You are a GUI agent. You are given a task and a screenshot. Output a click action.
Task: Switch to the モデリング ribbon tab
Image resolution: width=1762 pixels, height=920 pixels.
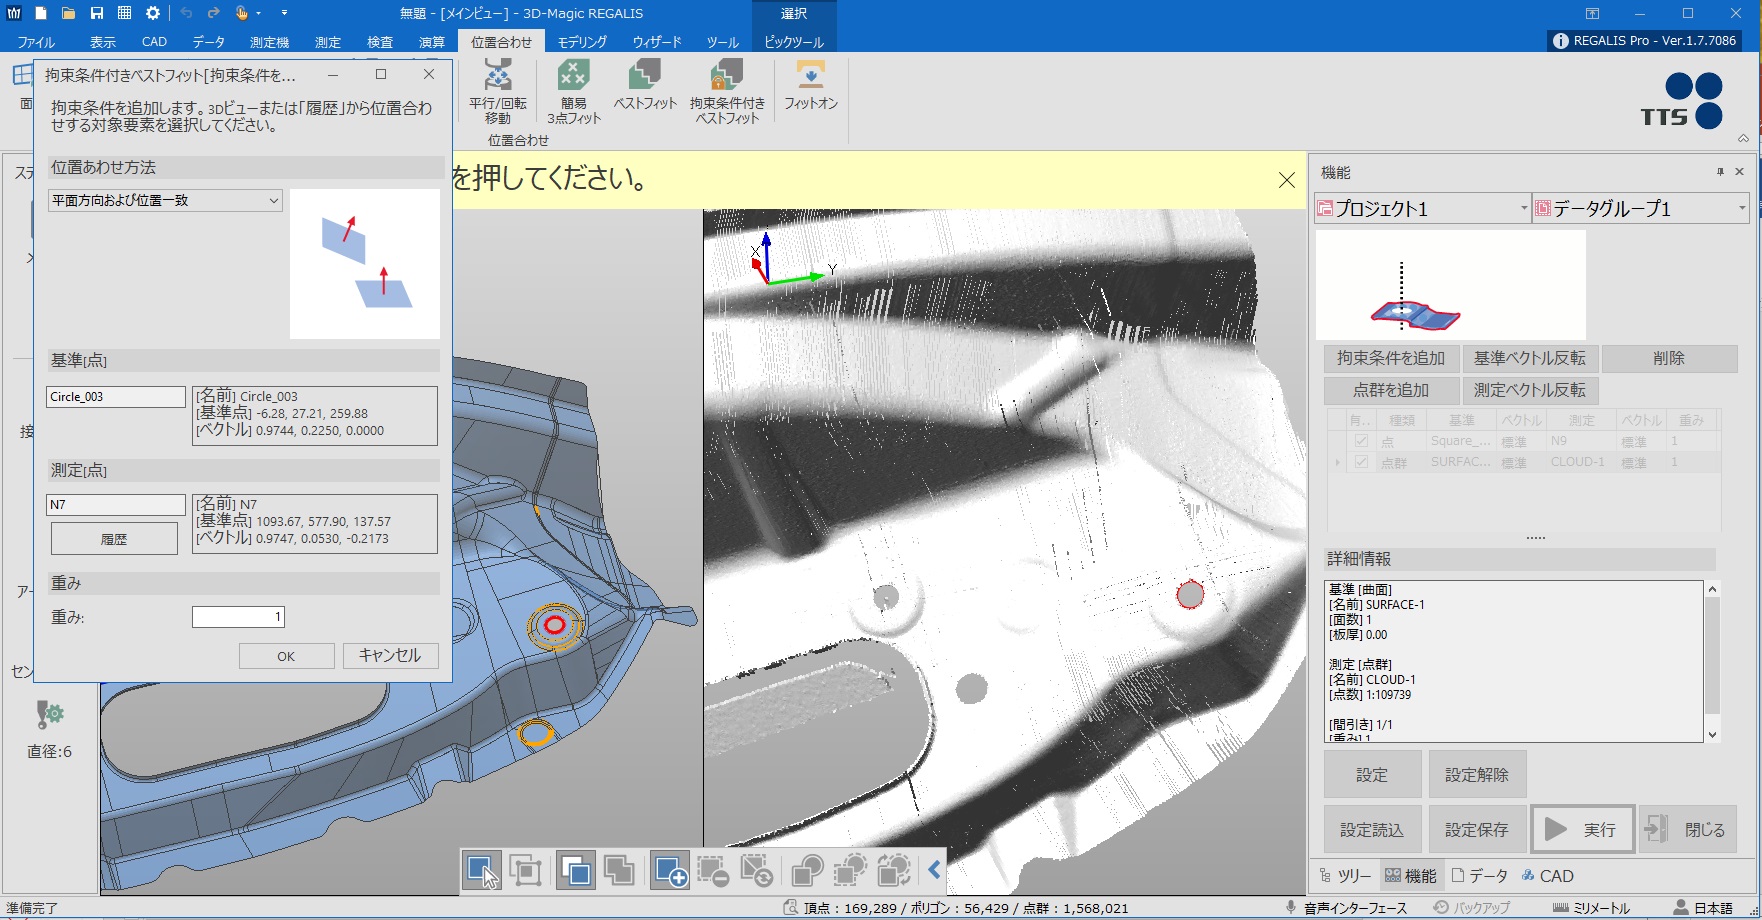(582, 42)
